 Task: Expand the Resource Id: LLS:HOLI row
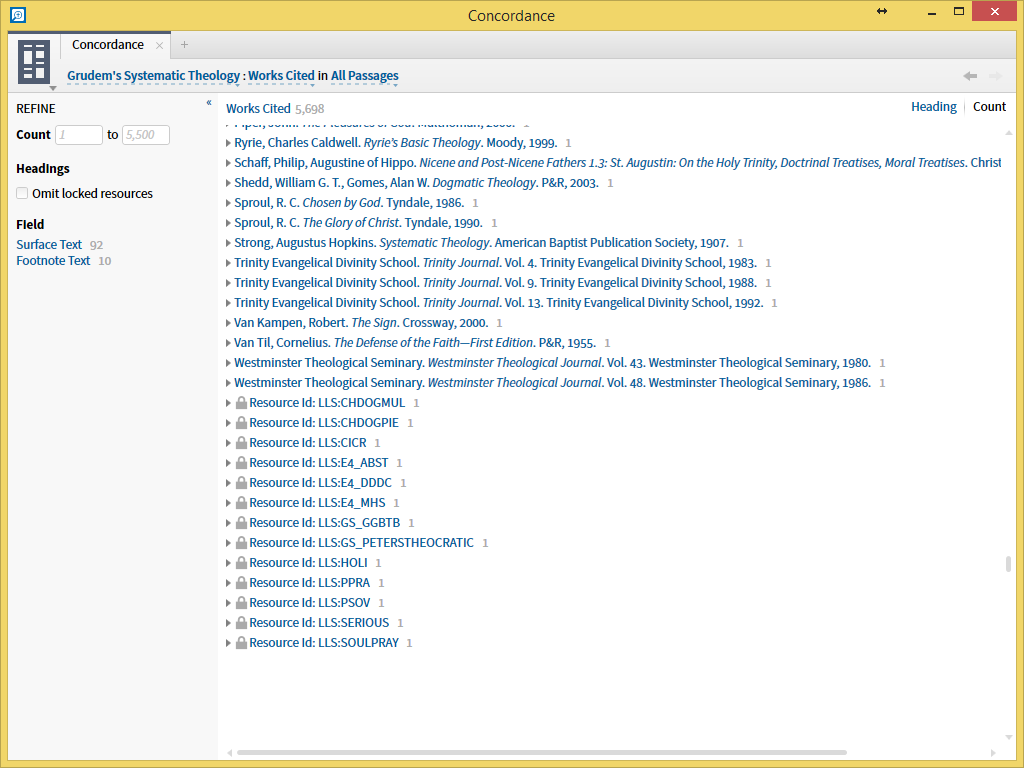coord(228,563)
